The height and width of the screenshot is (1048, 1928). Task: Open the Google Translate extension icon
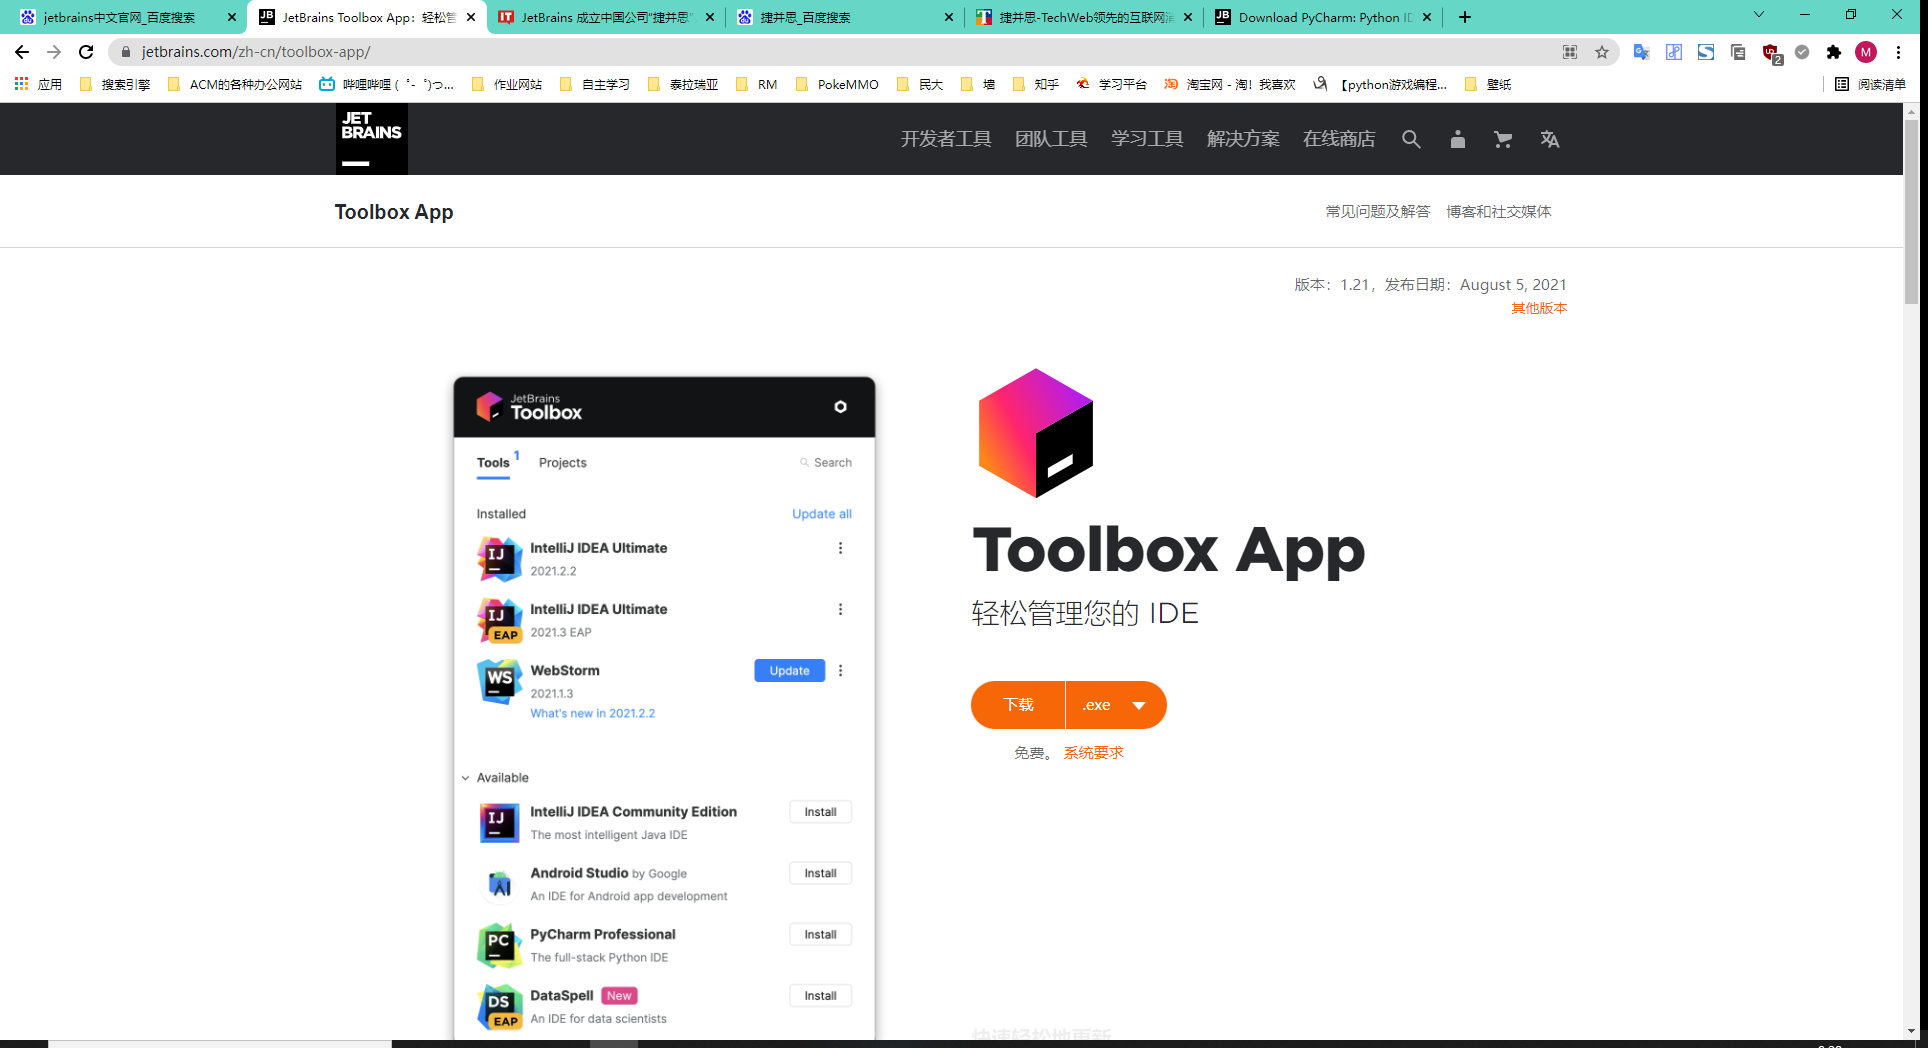pyautogui.click(x=1641, y=52)
